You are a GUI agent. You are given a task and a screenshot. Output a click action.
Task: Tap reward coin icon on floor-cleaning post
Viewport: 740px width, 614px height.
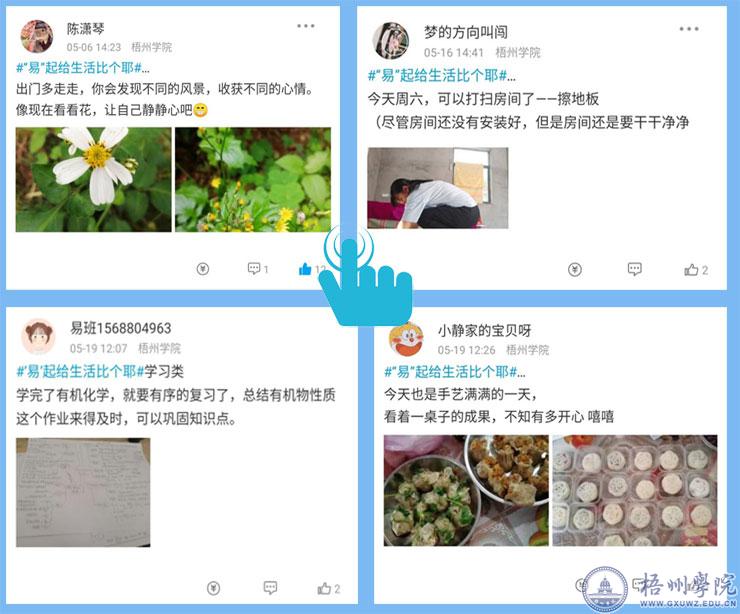click(574, 269)
